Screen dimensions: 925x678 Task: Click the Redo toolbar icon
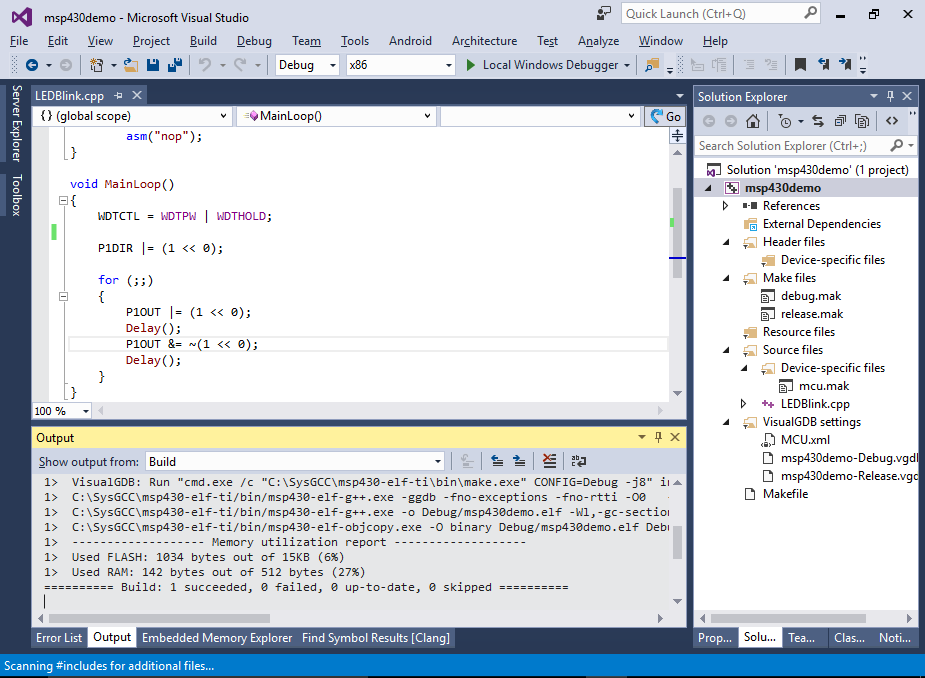pyautogui.click(x=240, y=65)
